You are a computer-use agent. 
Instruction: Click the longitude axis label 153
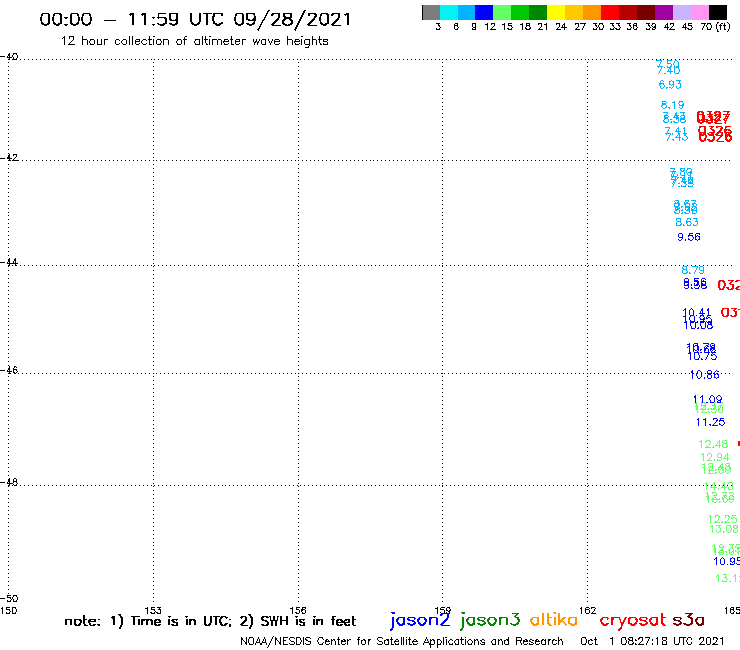click(153, 610)
